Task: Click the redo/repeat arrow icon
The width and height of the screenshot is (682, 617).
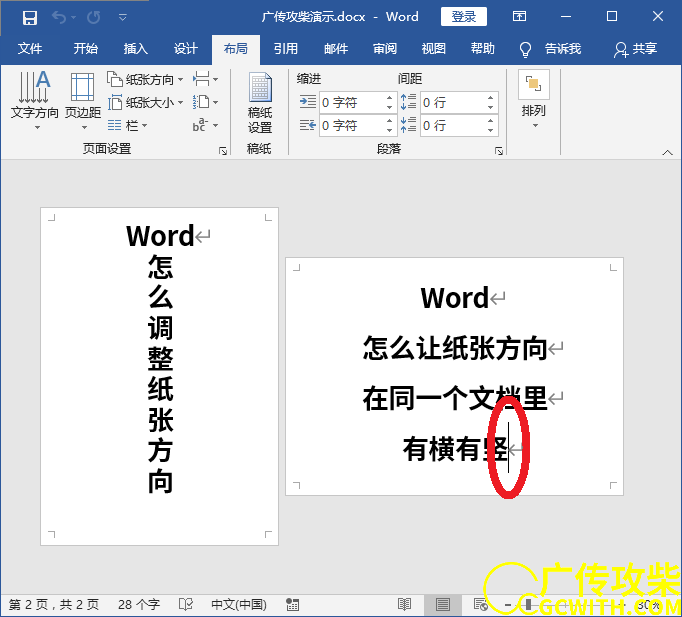Action: coord(94,18)
